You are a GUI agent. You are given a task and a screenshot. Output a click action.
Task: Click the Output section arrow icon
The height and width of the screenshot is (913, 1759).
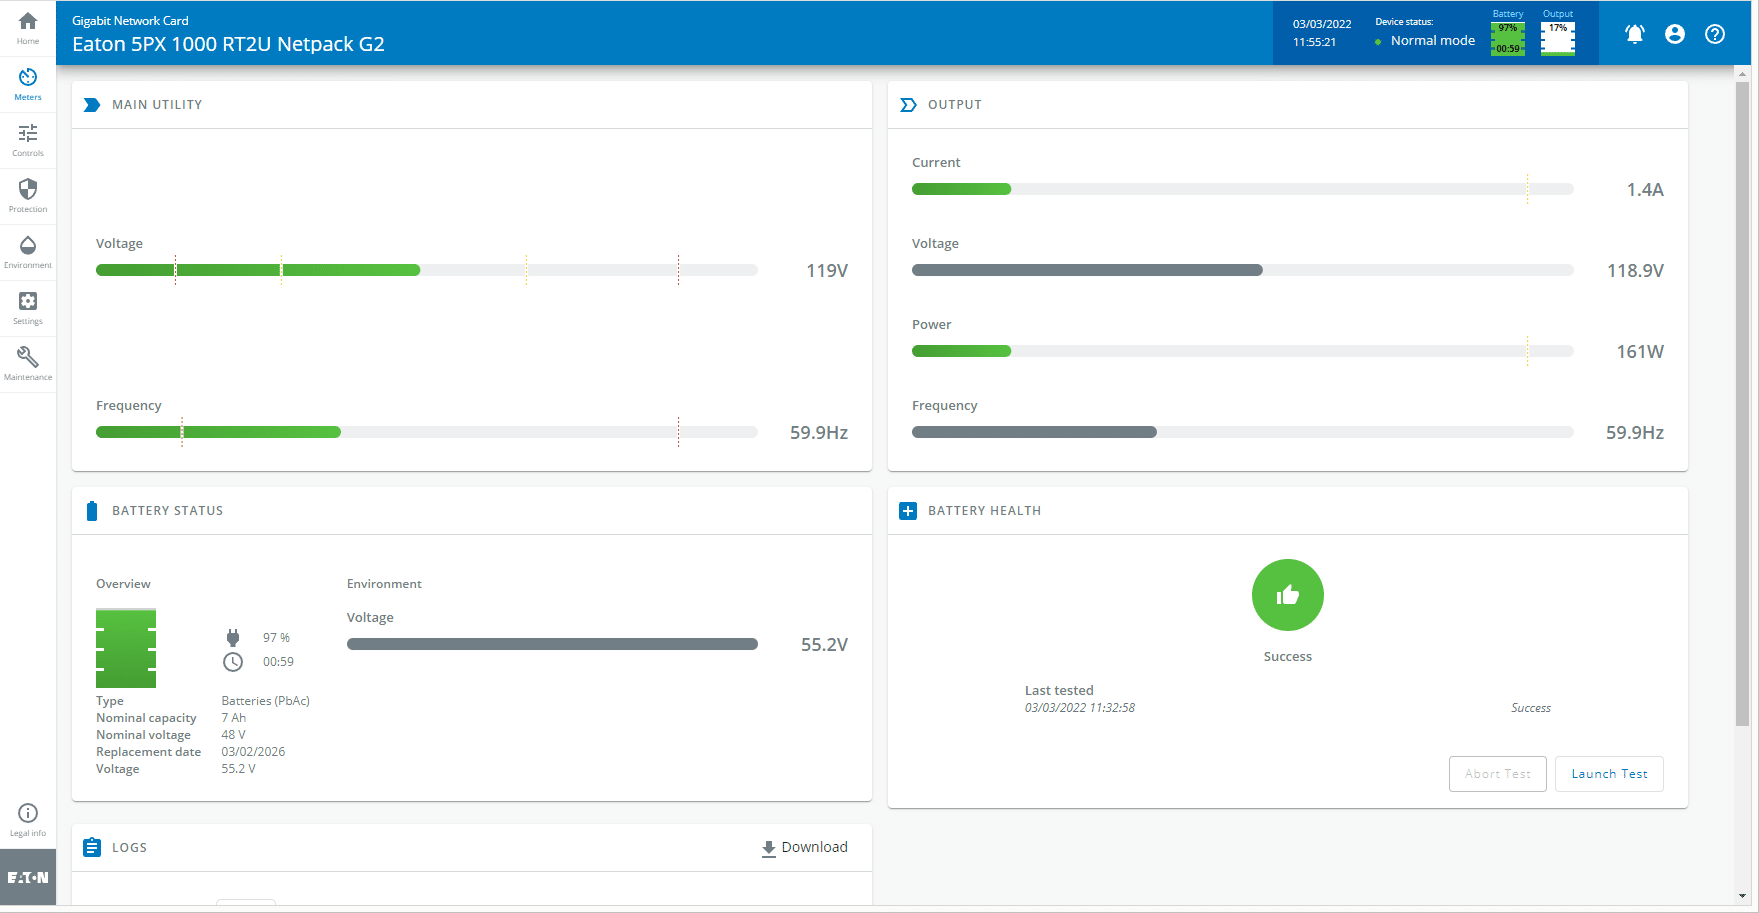pos(908,105)
